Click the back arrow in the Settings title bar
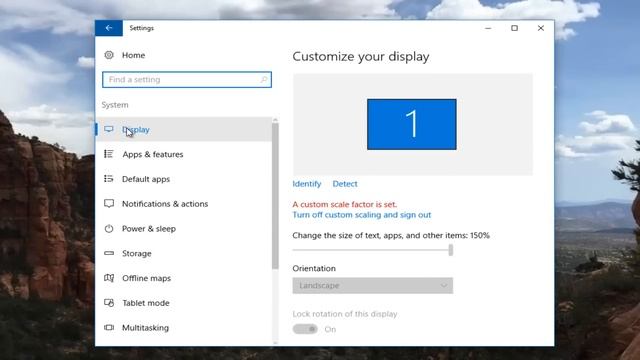Image resolution: width=640 pixels, height=360 pixels. (109, 28)
